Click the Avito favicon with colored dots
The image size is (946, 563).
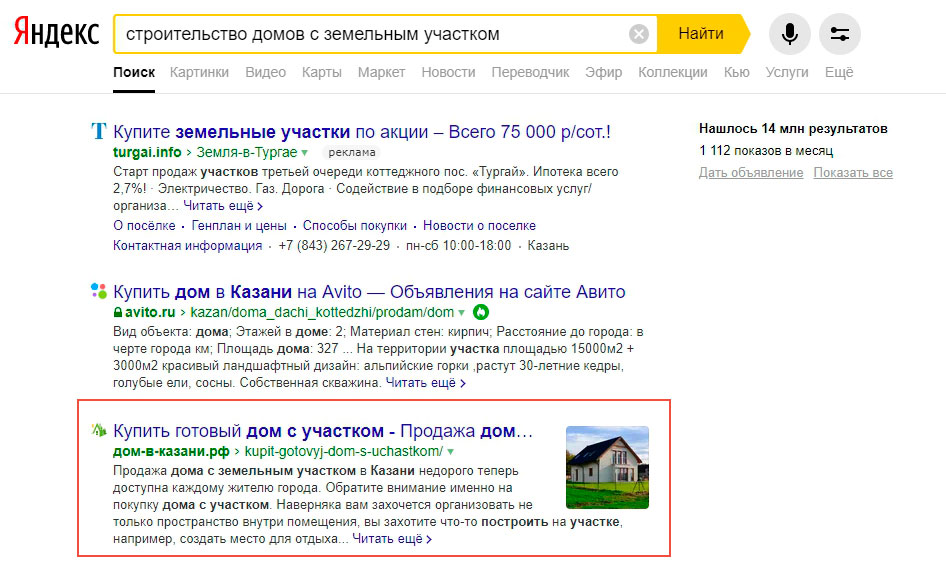pyautogui.click(x=98, y=291)
